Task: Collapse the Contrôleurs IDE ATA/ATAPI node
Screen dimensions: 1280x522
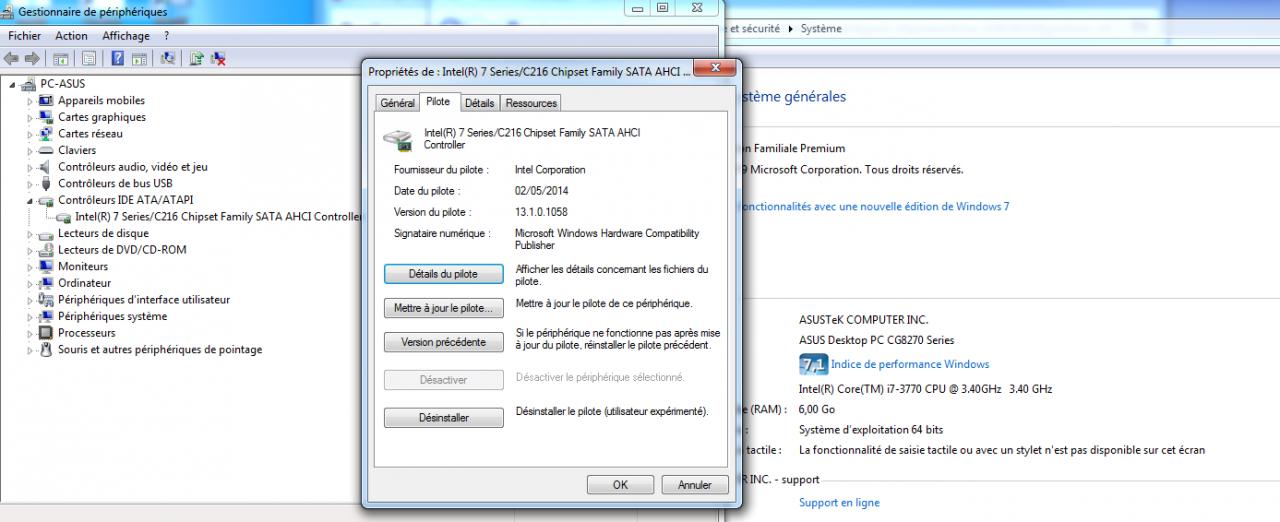Action: (30, 200)
